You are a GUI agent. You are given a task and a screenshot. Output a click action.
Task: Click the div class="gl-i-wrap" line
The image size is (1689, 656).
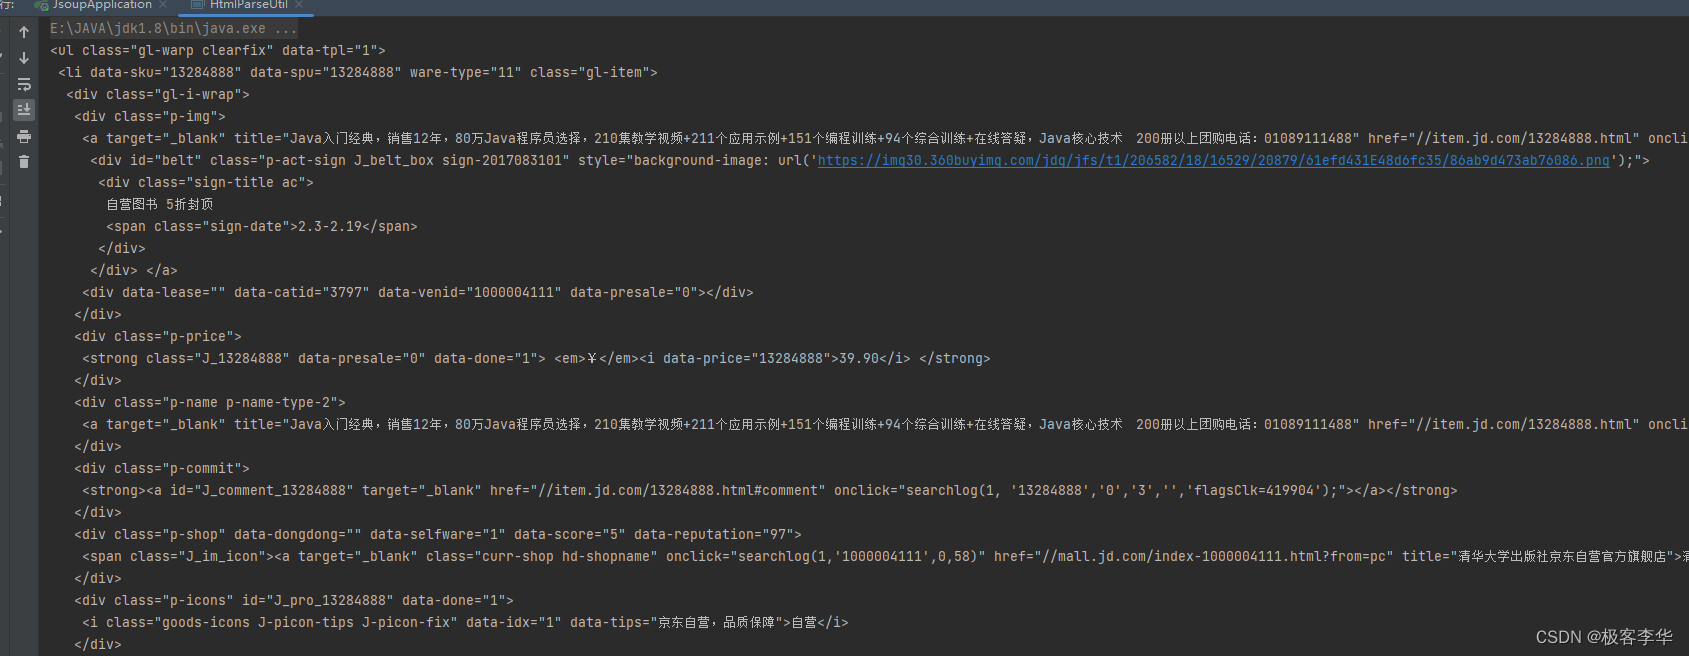158,94
